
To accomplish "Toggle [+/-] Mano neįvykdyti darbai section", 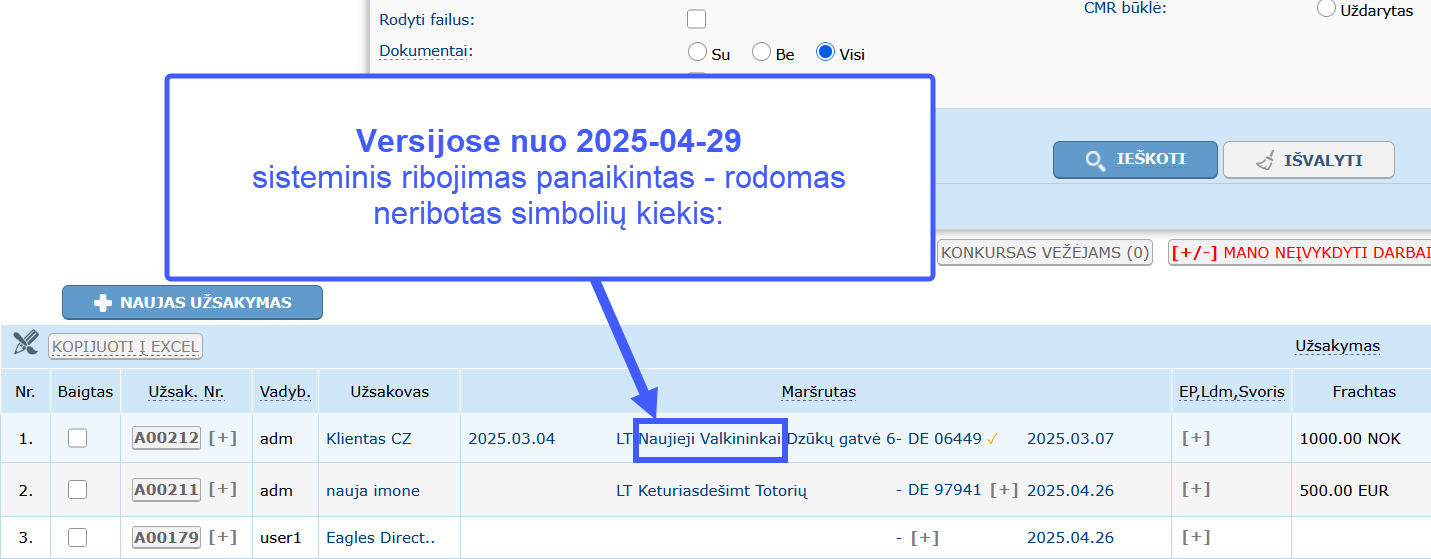I will pos(1299,252).
